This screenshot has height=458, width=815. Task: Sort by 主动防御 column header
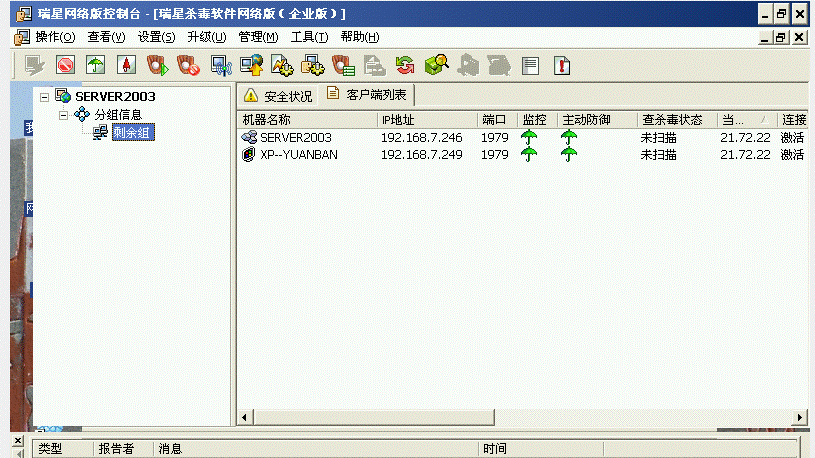pos(598,120)
